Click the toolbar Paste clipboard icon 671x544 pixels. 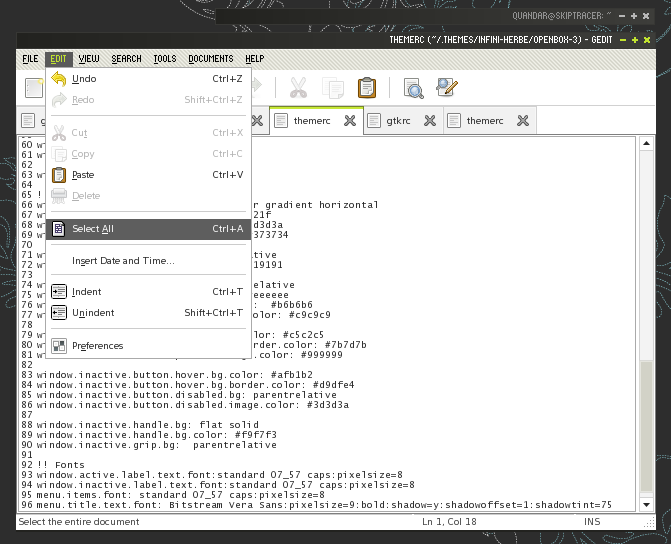click(x=367, y=88)
